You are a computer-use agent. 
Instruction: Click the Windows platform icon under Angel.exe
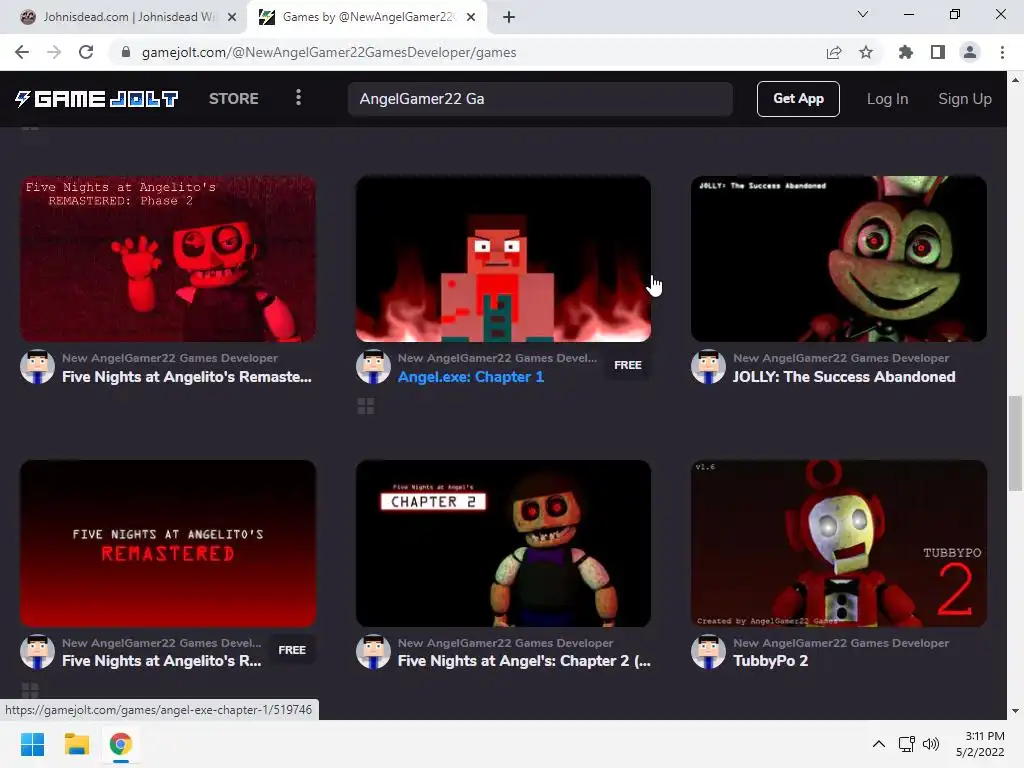pos(366,406)
